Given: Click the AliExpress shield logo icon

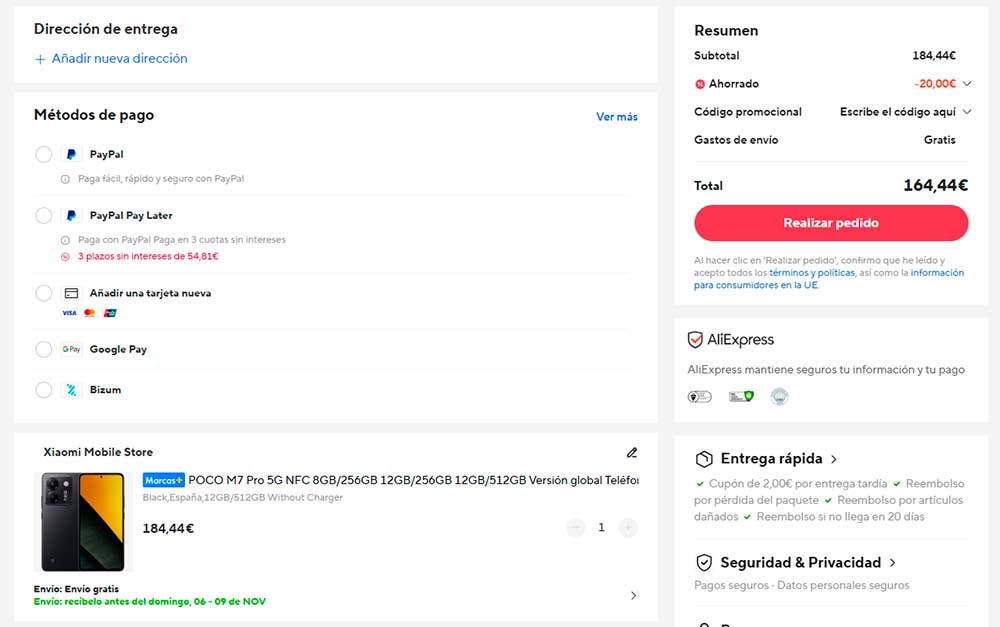Looking at the screenshot, I should coord(695,340).
